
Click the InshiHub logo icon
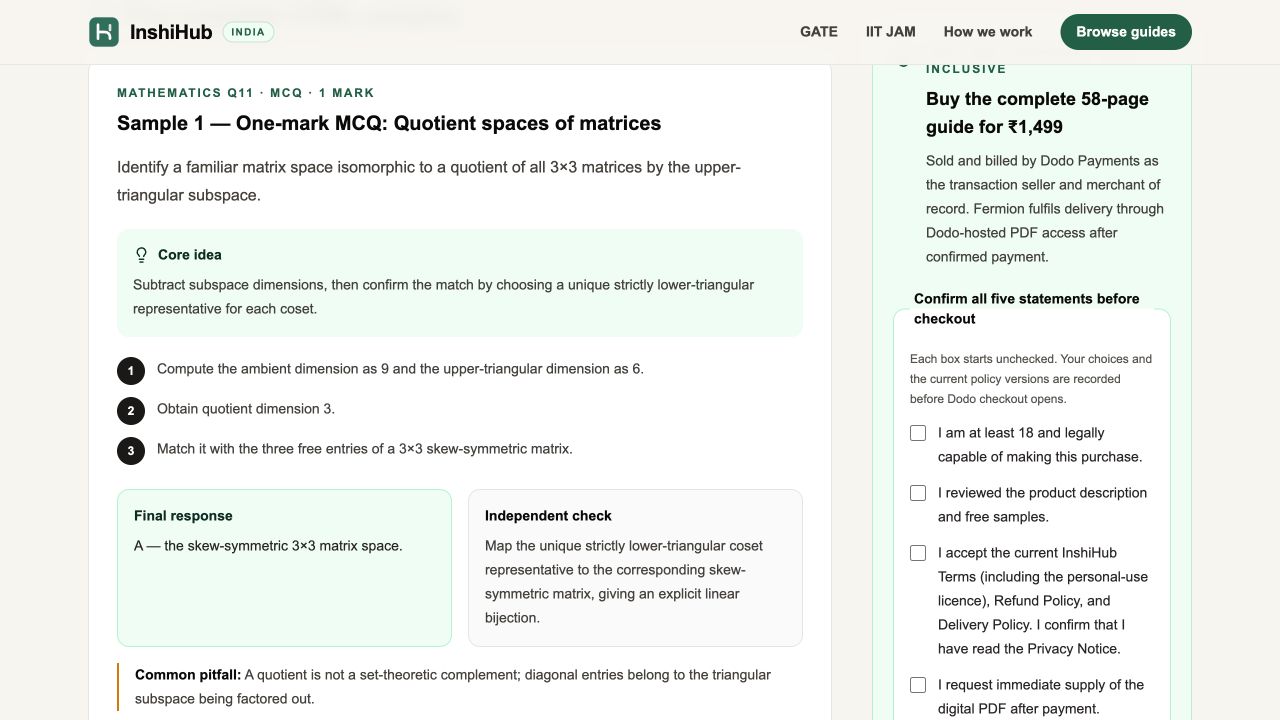click(x=104, y=32)
